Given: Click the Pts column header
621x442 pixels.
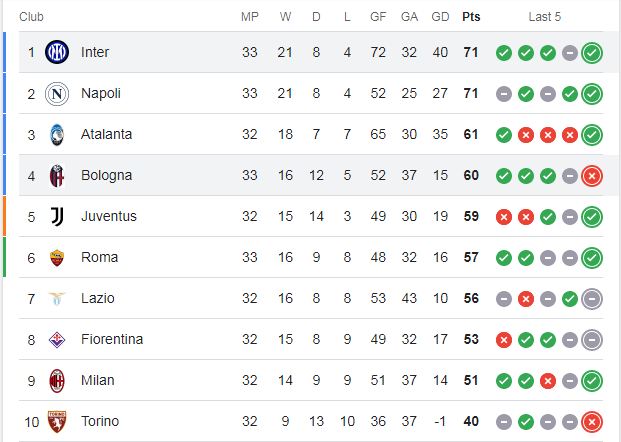Looking at the screenshot, I should (471, 17).
